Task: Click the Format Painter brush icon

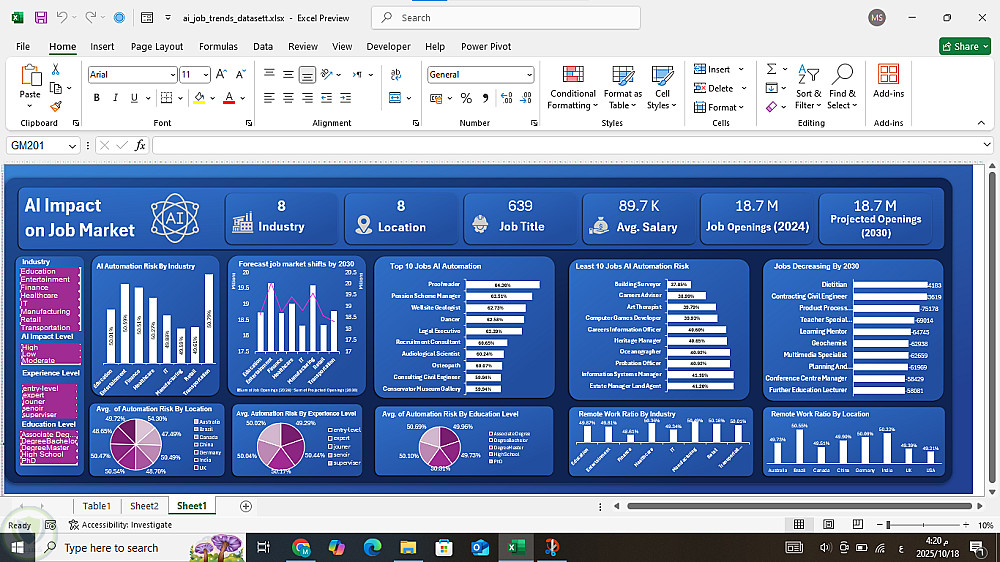Action: tap(55, 106)
